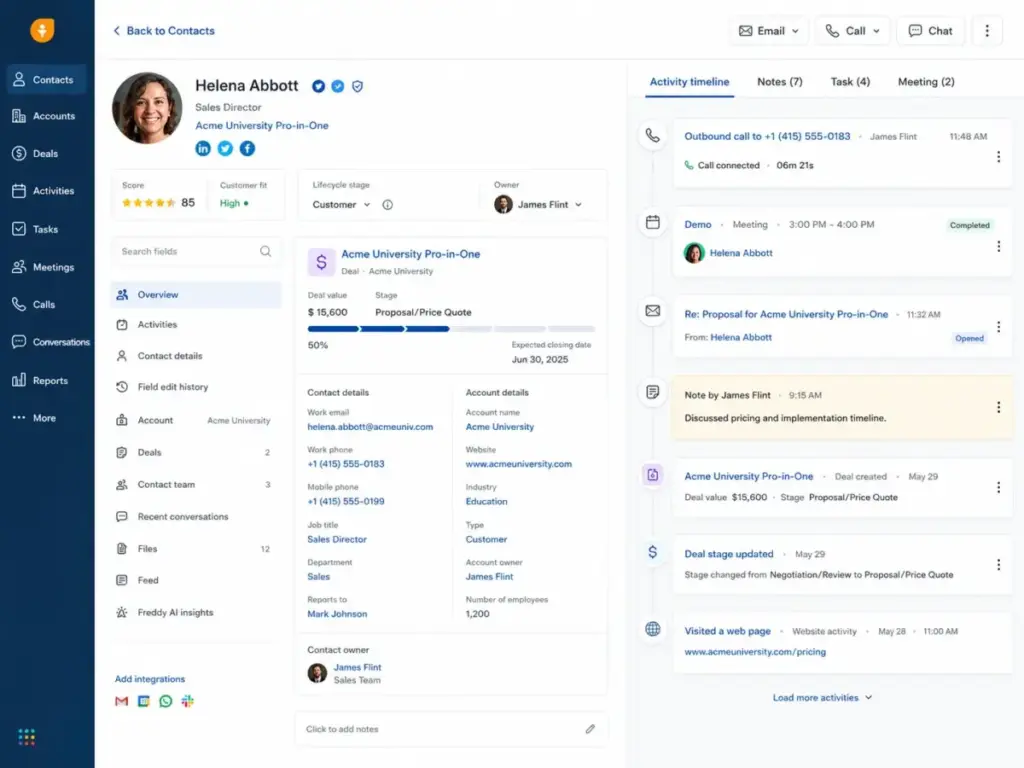Screen dimensions: 1024x768
Task: Click helena.abbott@acmeuniv.com email link
Action: (x=370, y=427)
